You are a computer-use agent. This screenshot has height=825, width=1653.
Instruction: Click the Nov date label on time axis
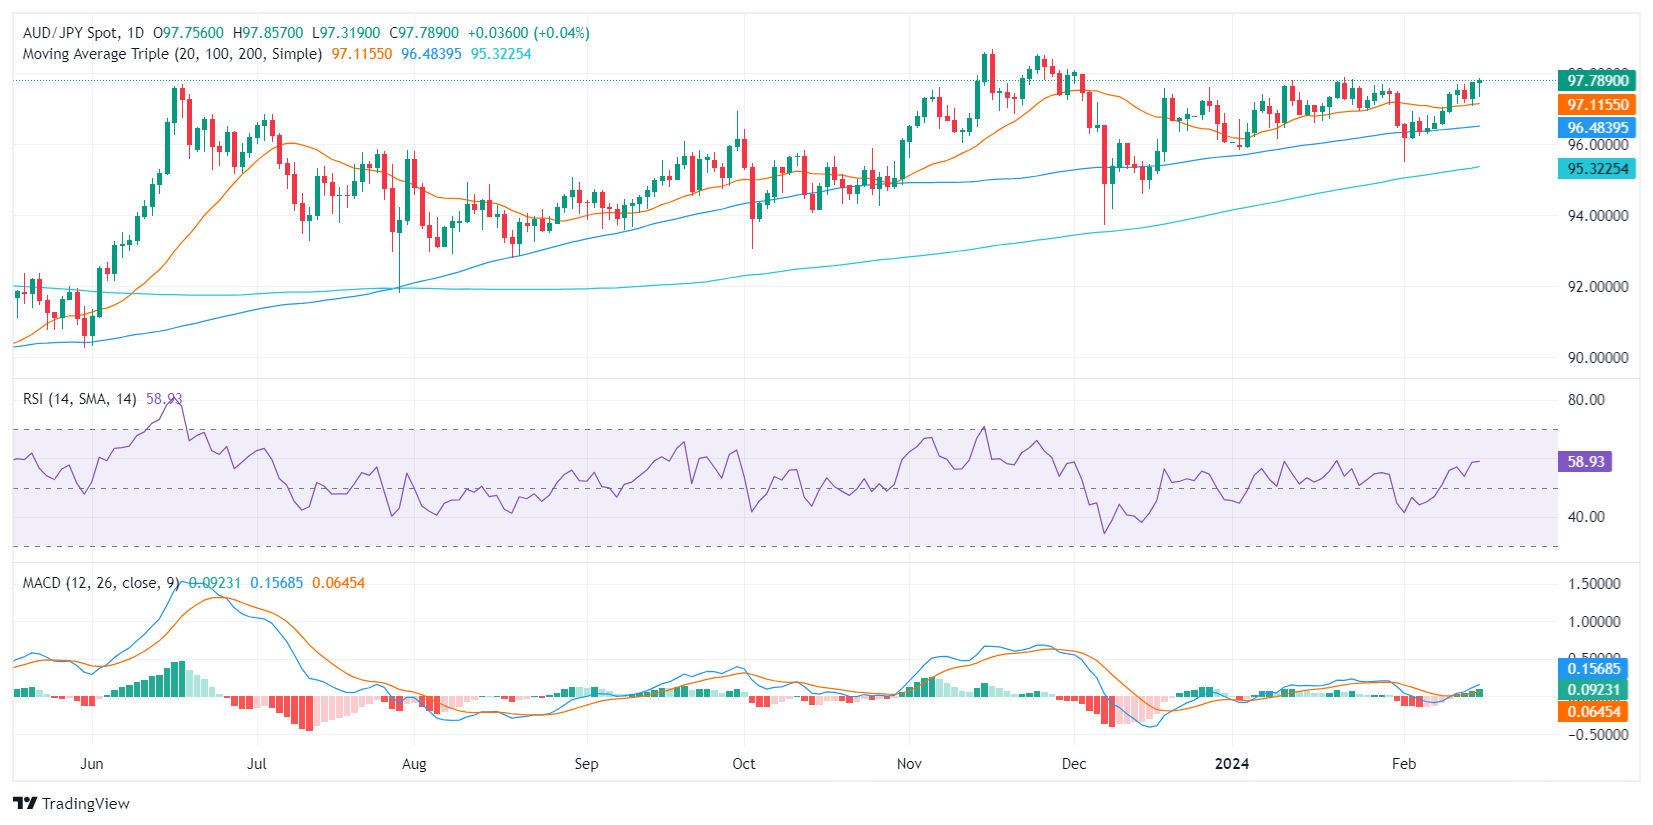click(909, 763)
